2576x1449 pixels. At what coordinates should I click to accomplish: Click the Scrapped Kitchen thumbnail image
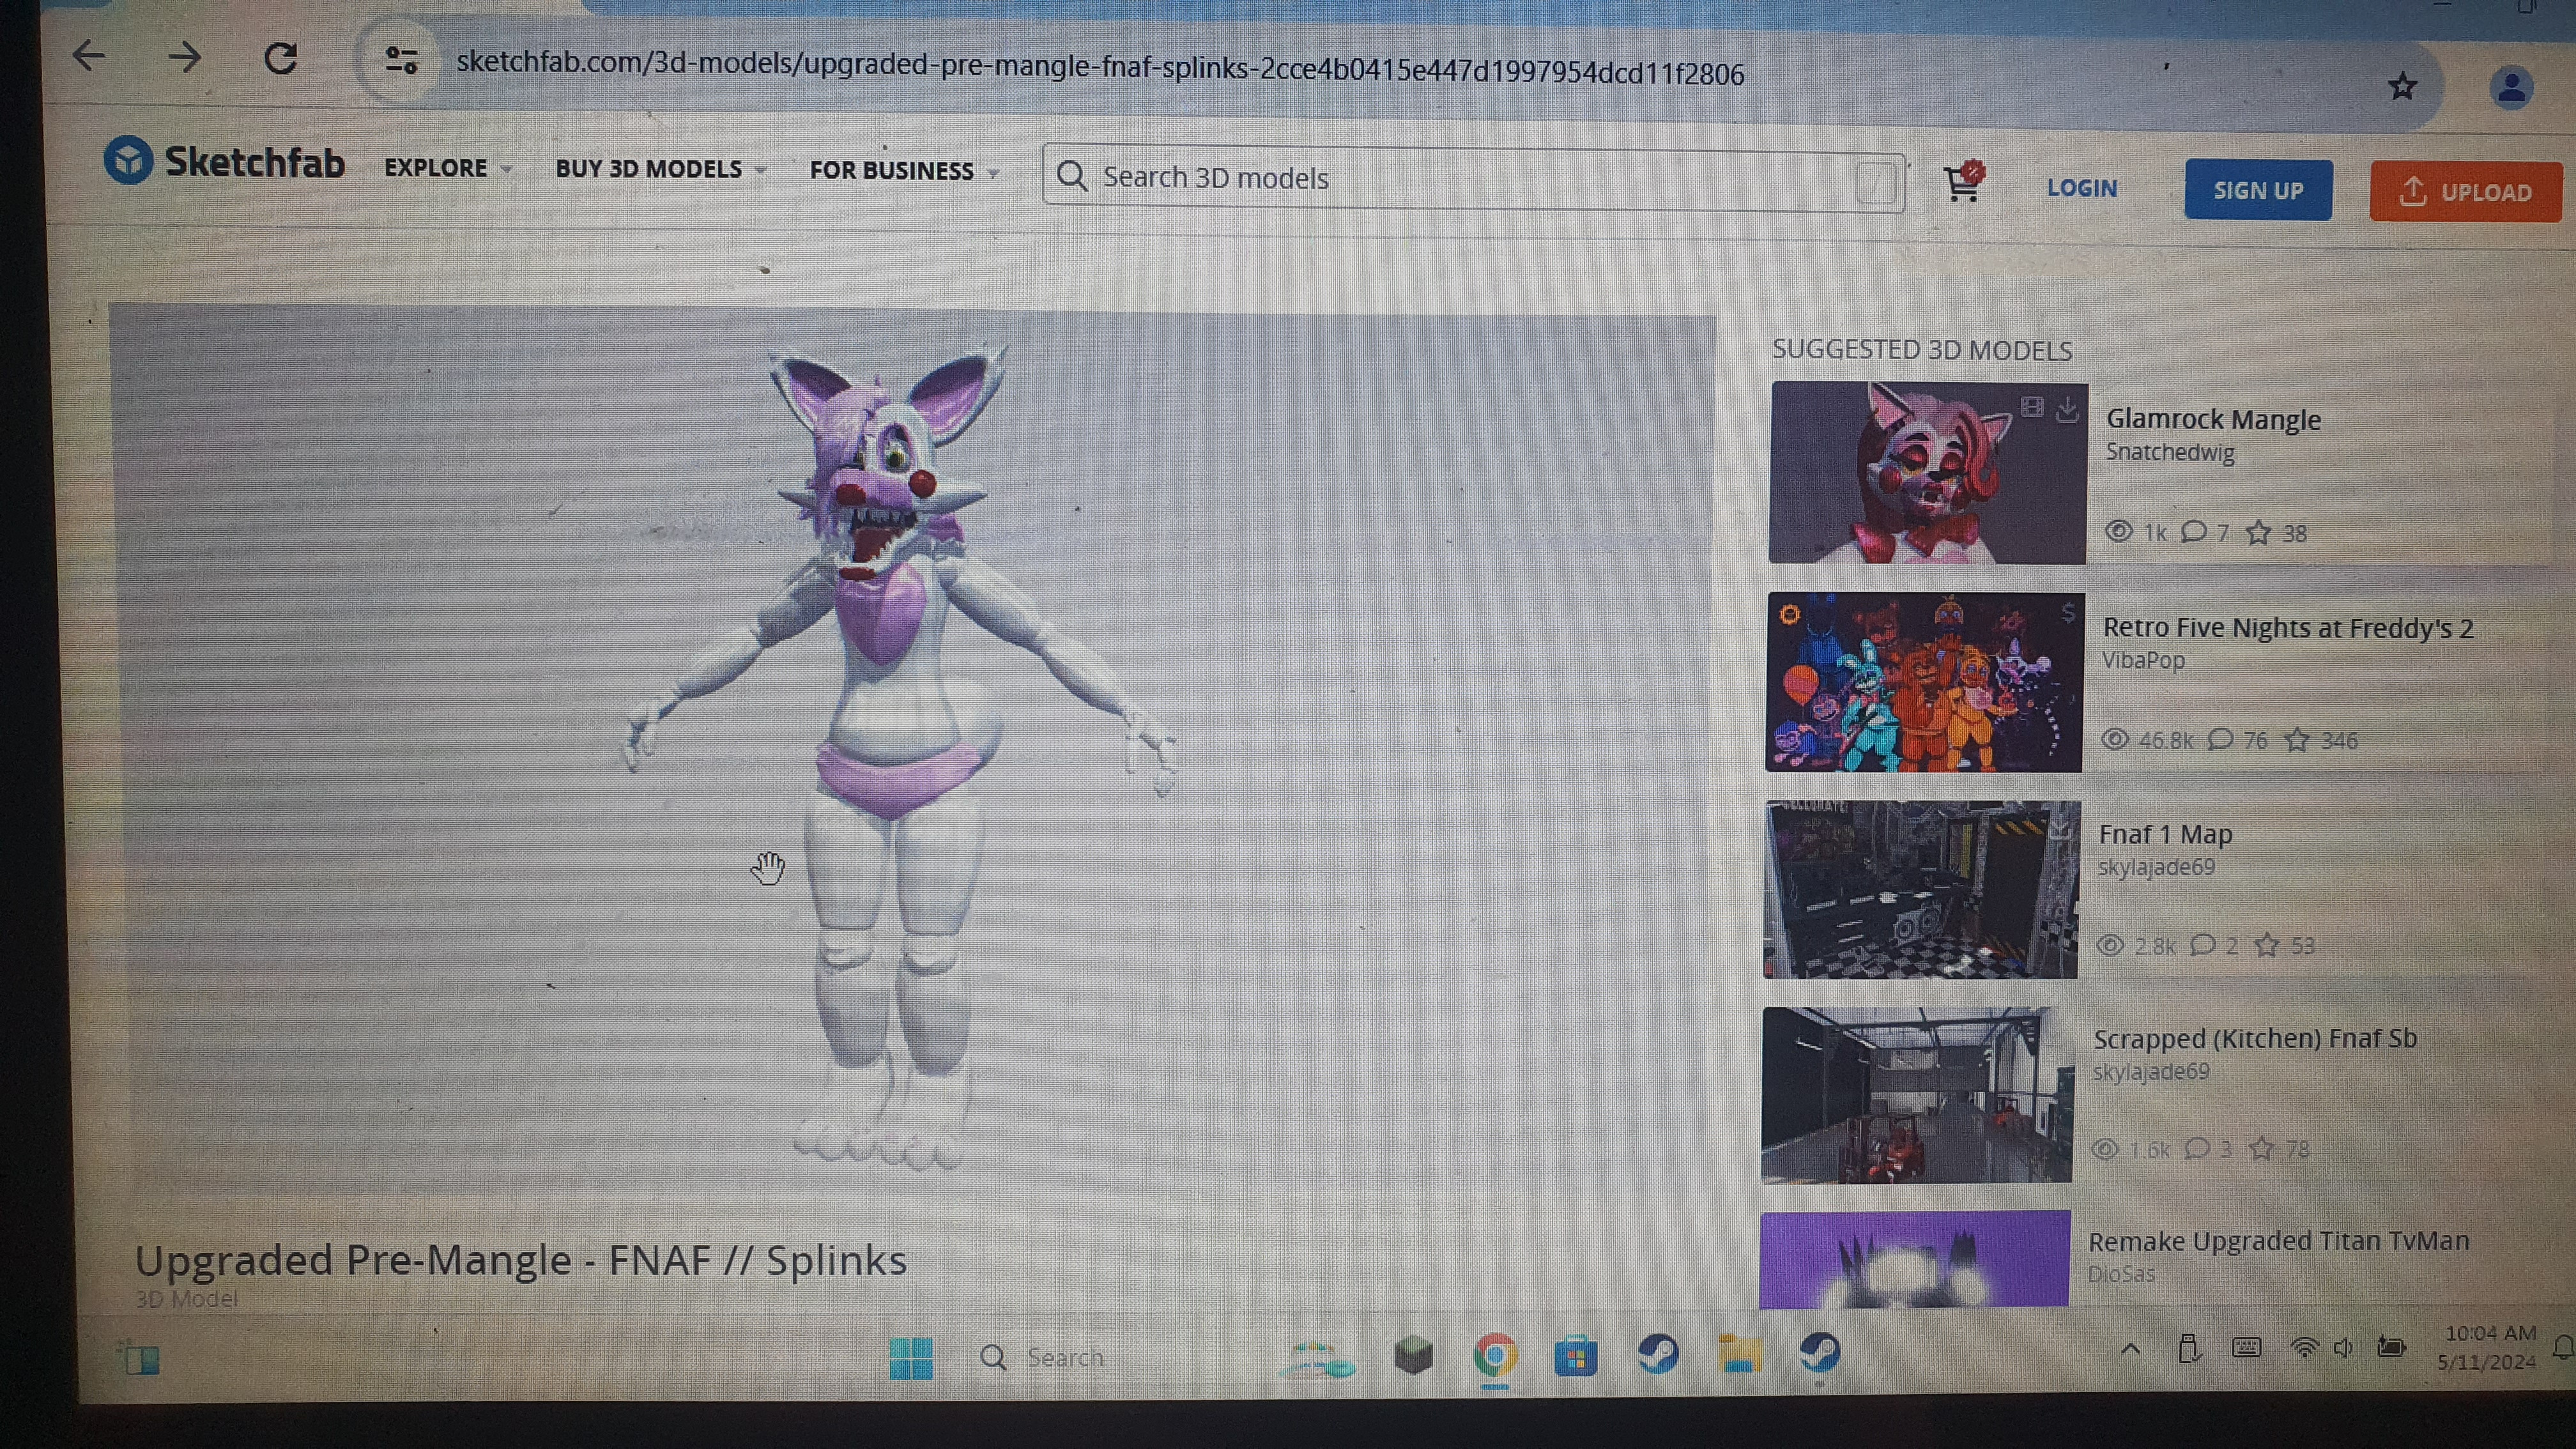point(1917,1095)
